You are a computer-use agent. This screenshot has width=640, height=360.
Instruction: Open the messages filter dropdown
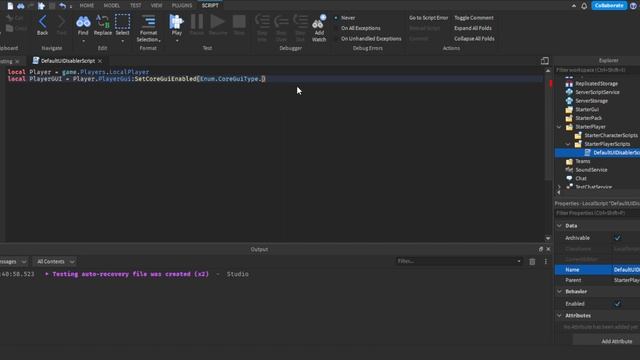tap(13, 262)
